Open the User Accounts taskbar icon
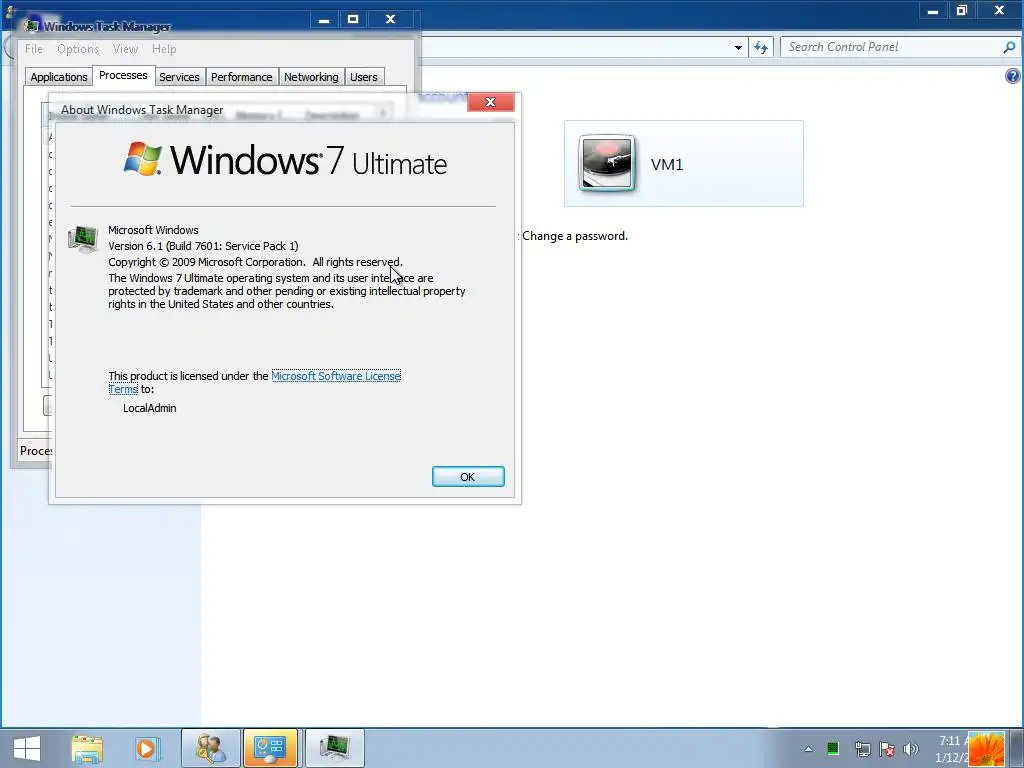 coord(211,748)
